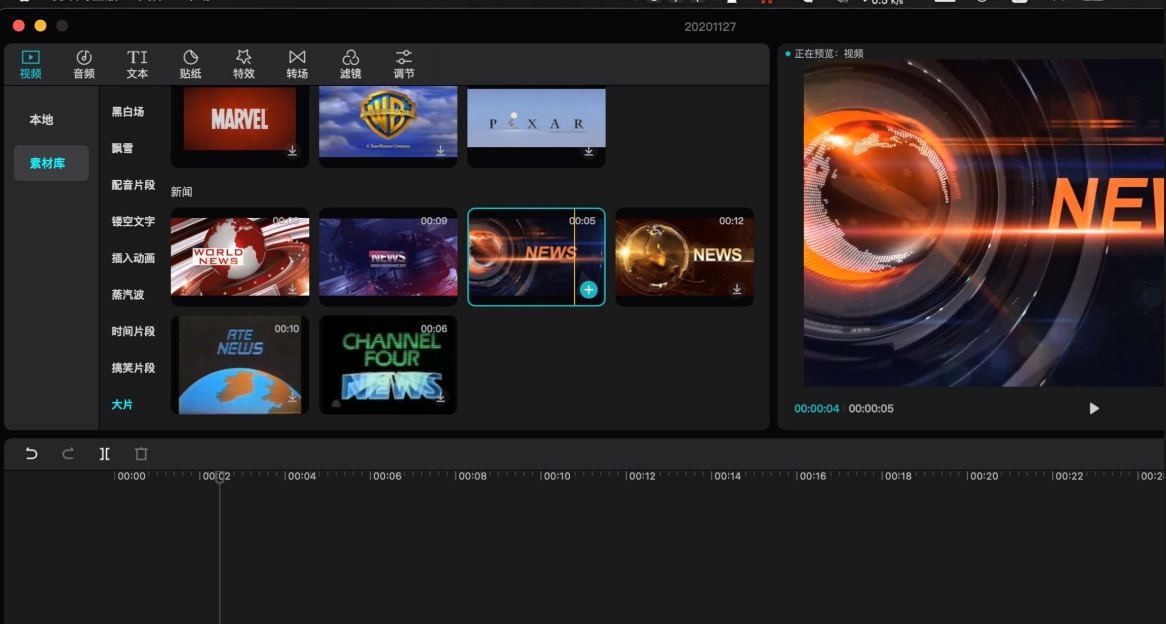Screen dimensions: 1166x624
Task: Select the RTE News thumbnail
Action: 239,364
